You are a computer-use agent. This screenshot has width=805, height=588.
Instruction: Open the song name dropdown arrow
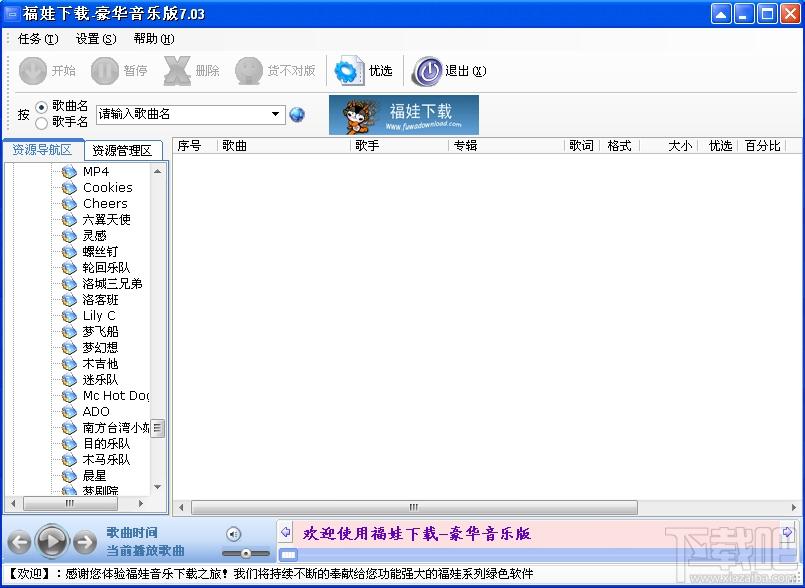(276, 114)
